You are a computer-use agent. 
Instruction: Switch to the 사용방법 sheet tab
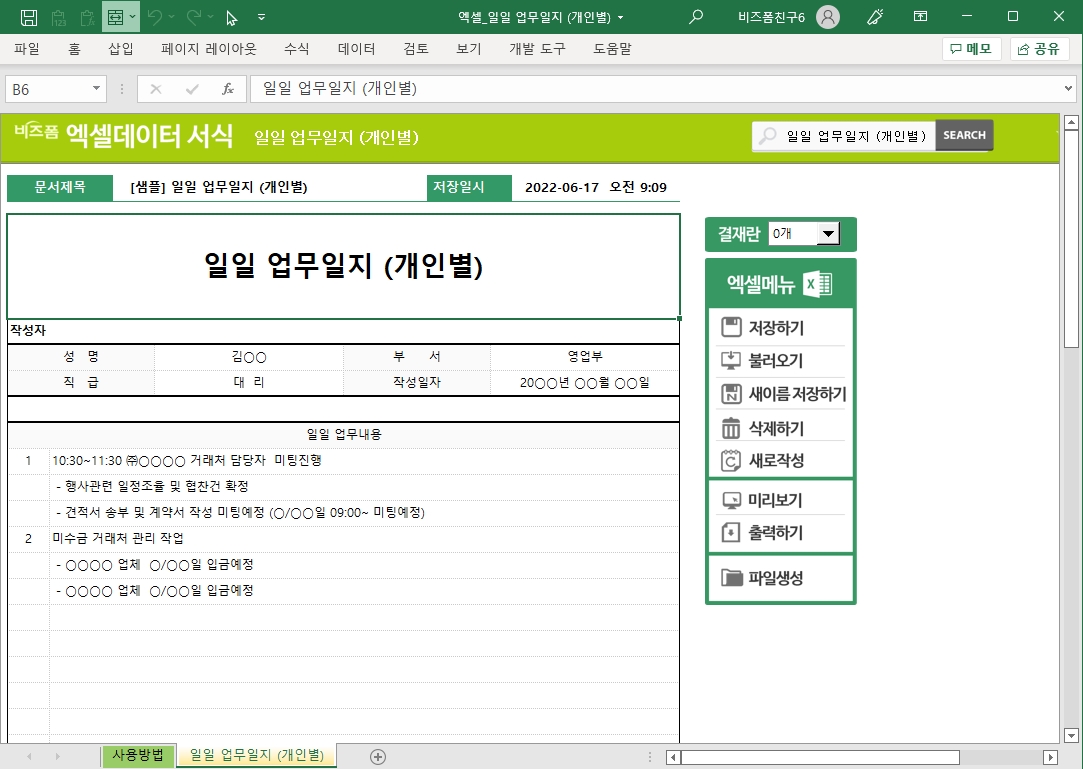[138, 755]
